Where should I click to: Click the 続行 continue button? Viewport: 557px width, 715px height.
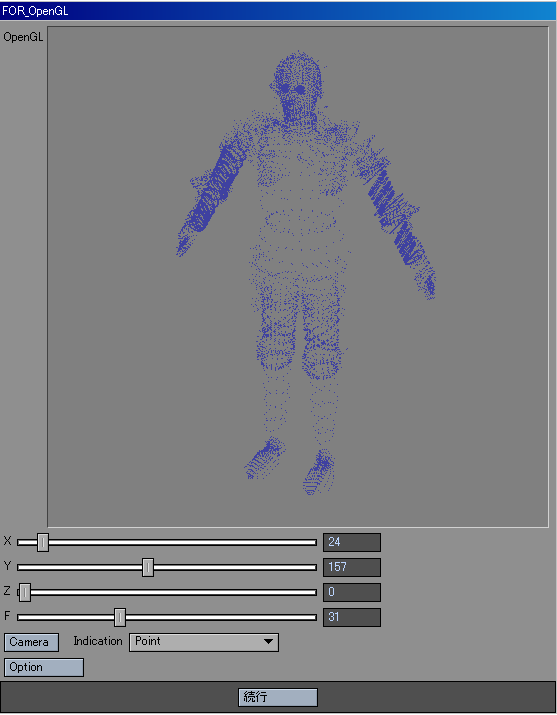click(278, 697)
